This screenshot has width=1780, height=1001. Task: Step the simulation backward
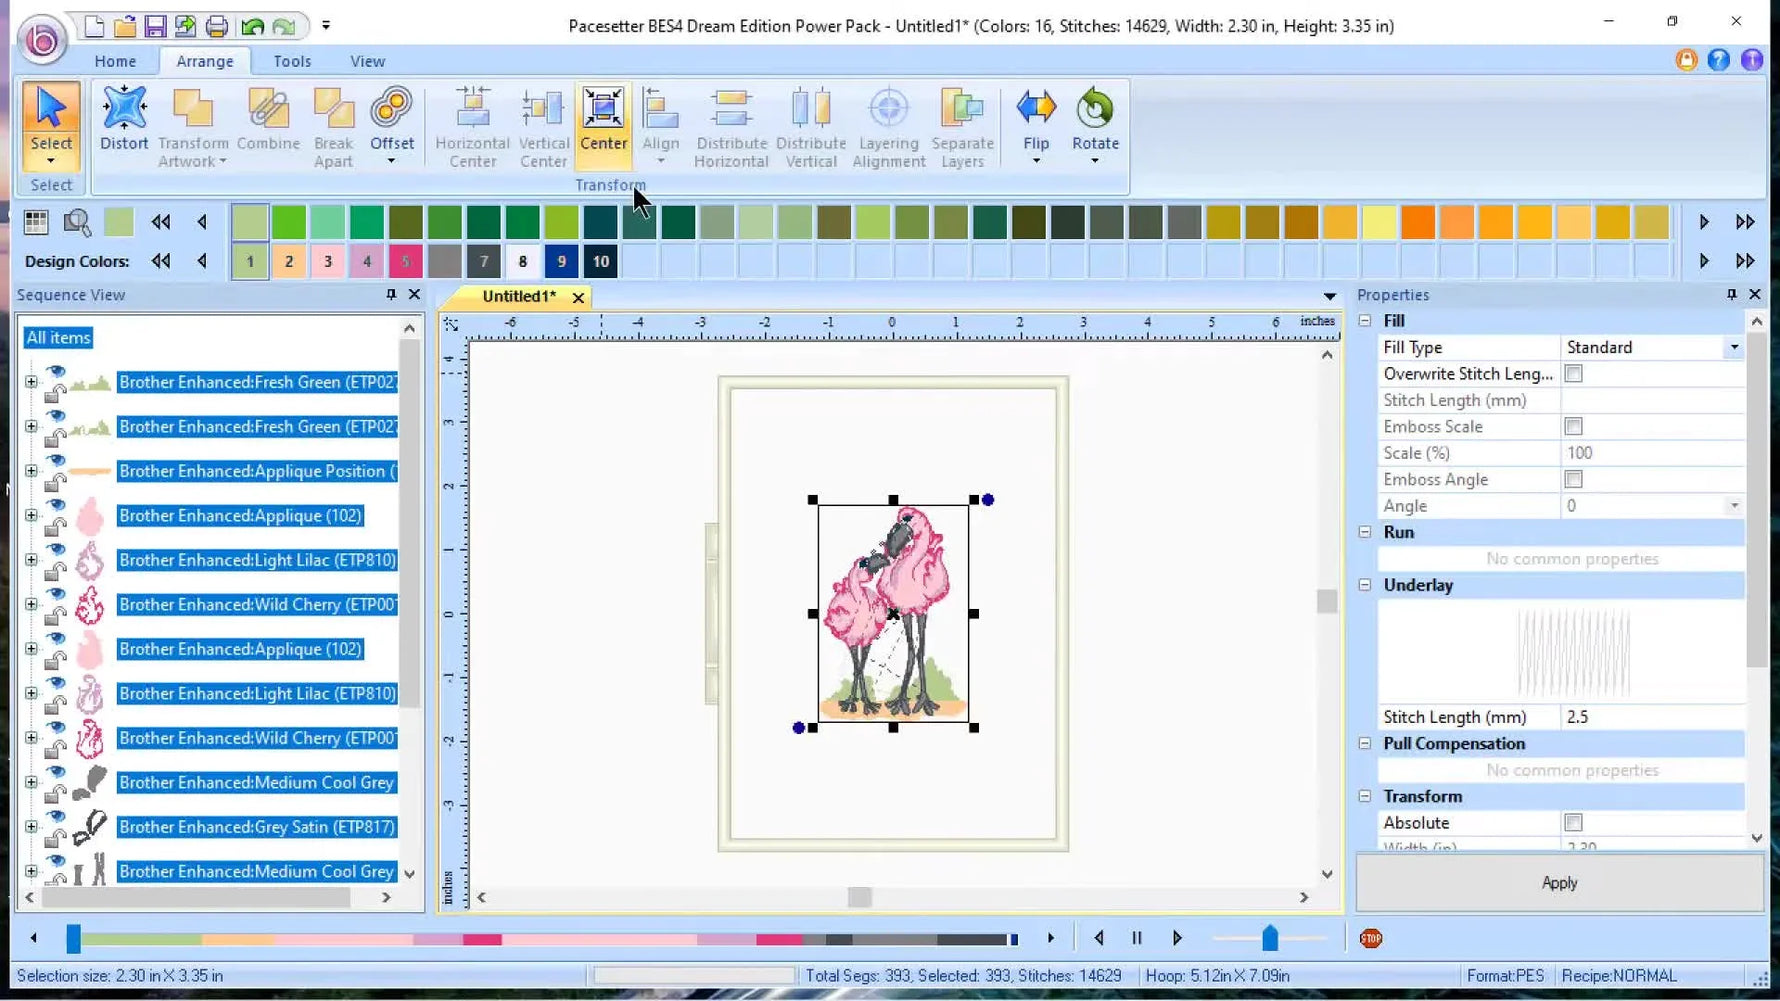coord(1099,938)
